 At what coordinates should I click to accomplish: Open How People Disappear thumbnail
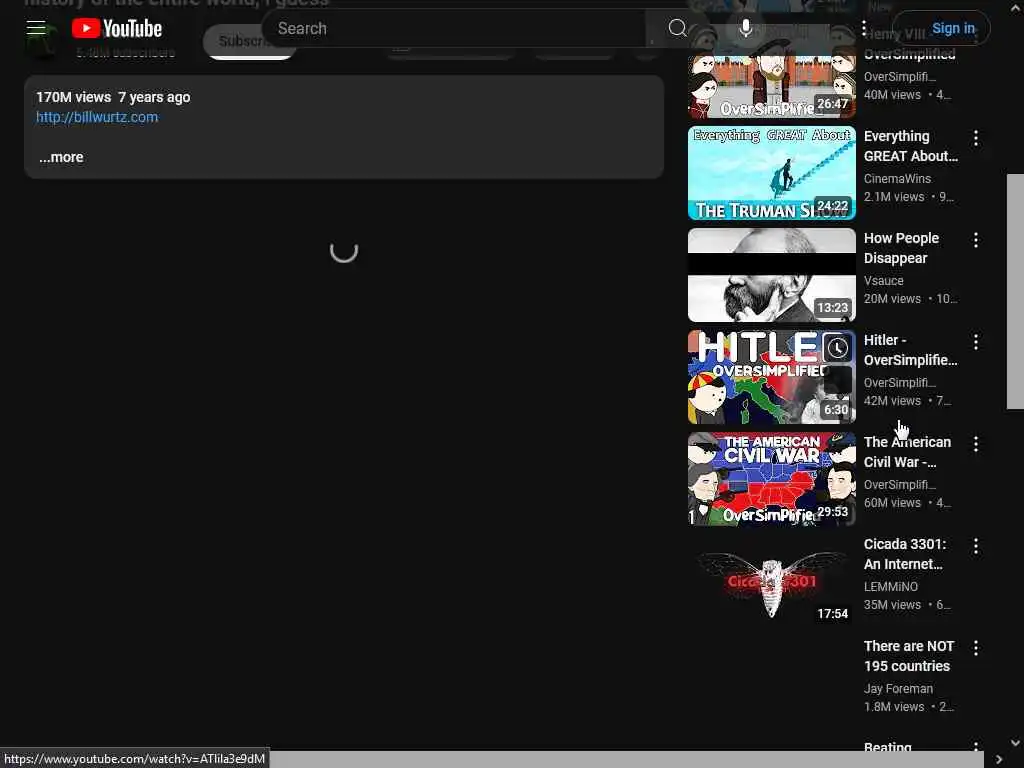click(x=771, y=275)
